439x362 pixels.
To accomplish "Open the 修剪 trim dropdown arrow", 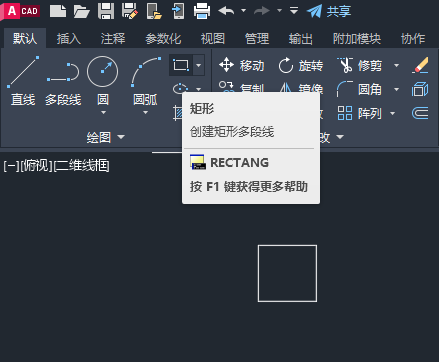I will click(x=396, y=65).
